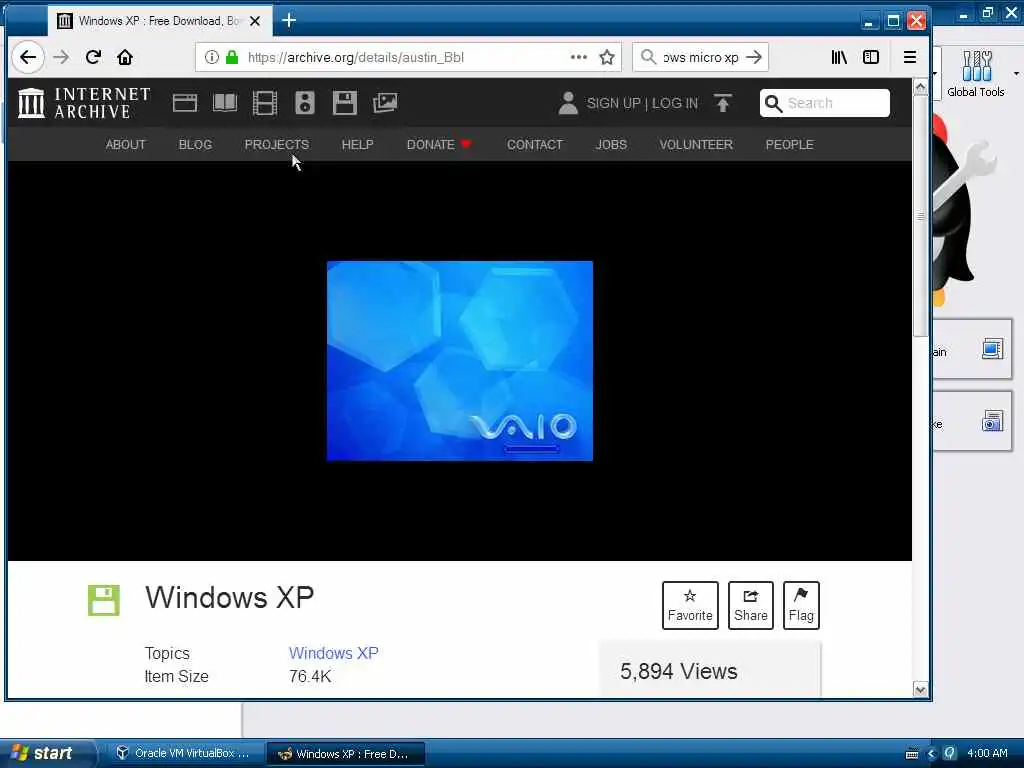Expand the Global Tools dropdown arrow in VirtualBox
Viewport: 1024px width, 768px height.
[x=1016, y=73]
